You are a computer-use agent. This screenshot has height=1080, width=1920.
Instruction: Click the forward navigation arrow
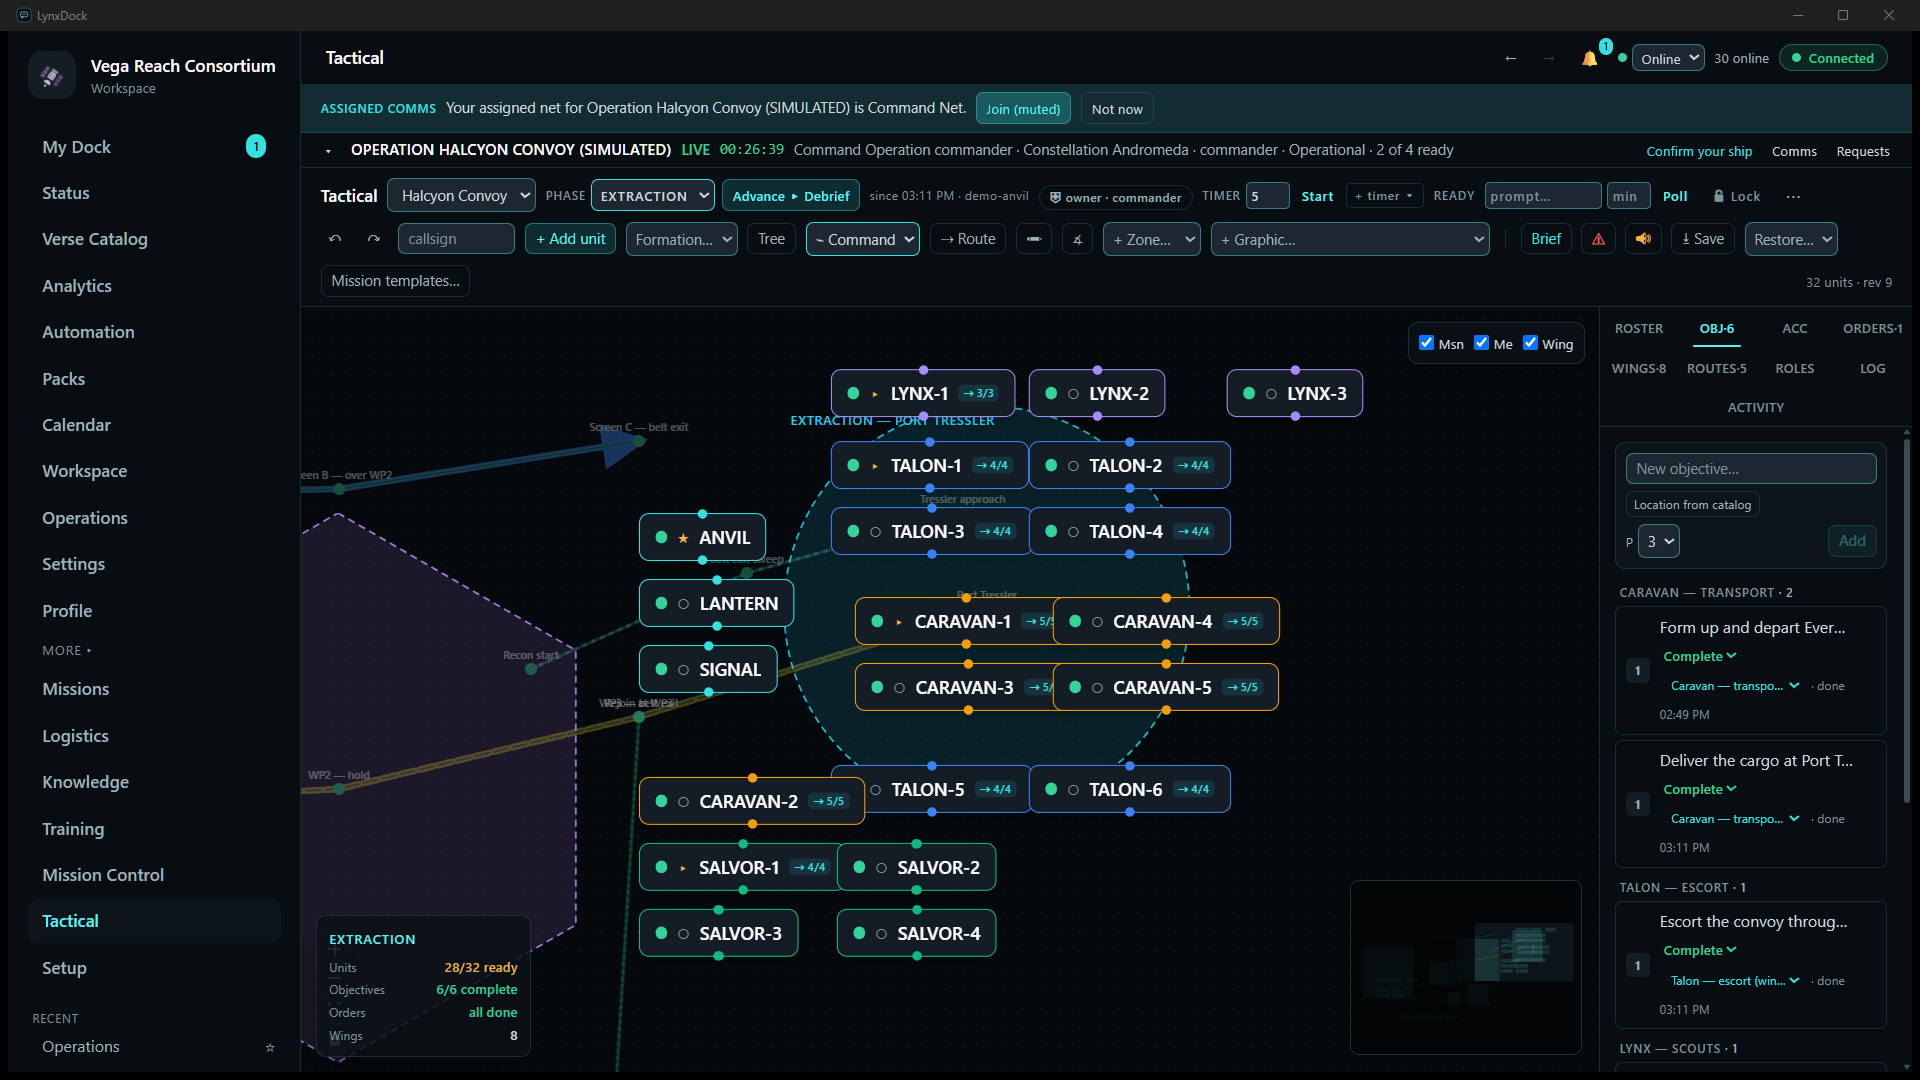point(1548,58)
